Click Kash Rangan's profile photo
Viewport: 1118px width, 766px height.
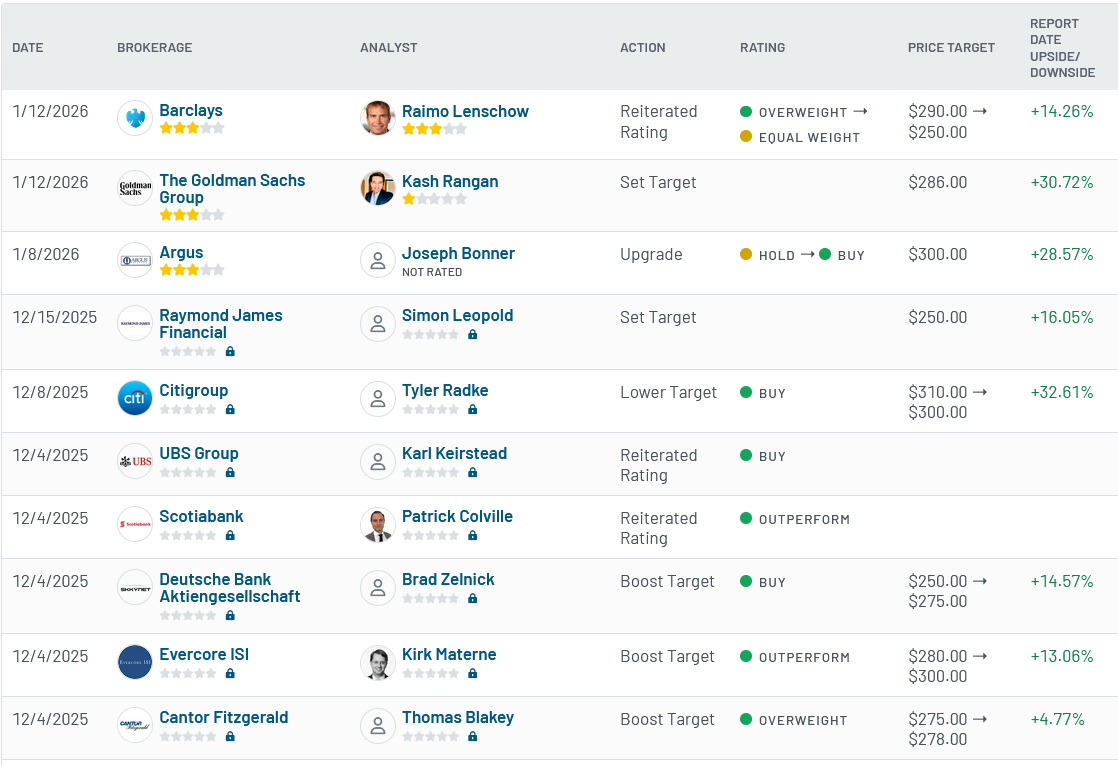(x=378, y=188)
